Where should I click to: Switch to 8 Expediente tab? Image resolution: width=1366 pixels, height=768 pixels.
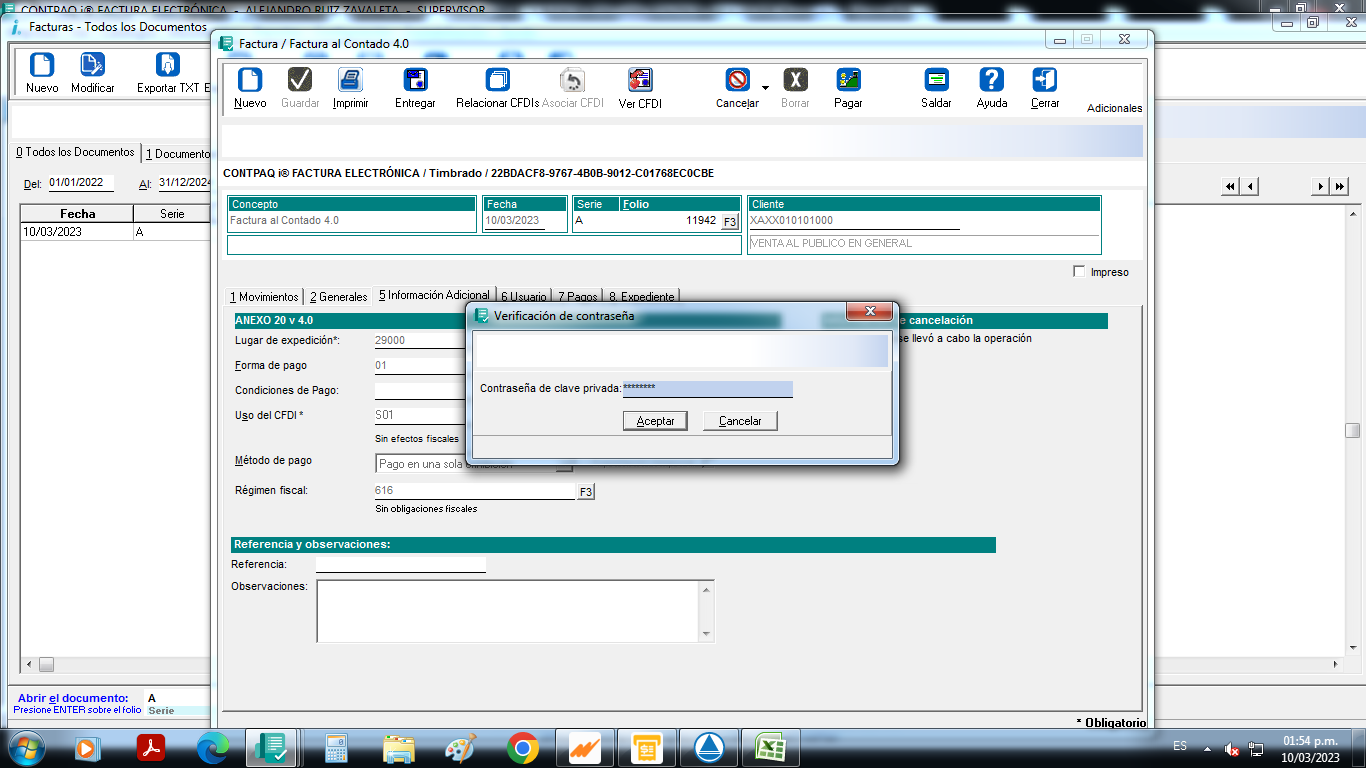click(641, 297)
